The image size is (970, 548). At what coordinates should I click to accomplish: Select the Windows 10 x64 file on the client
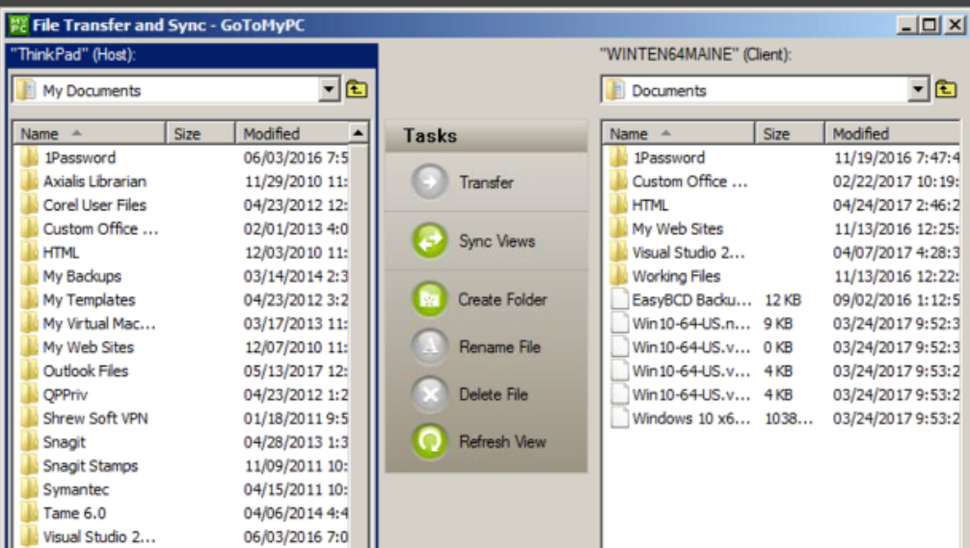click(690, 418)
